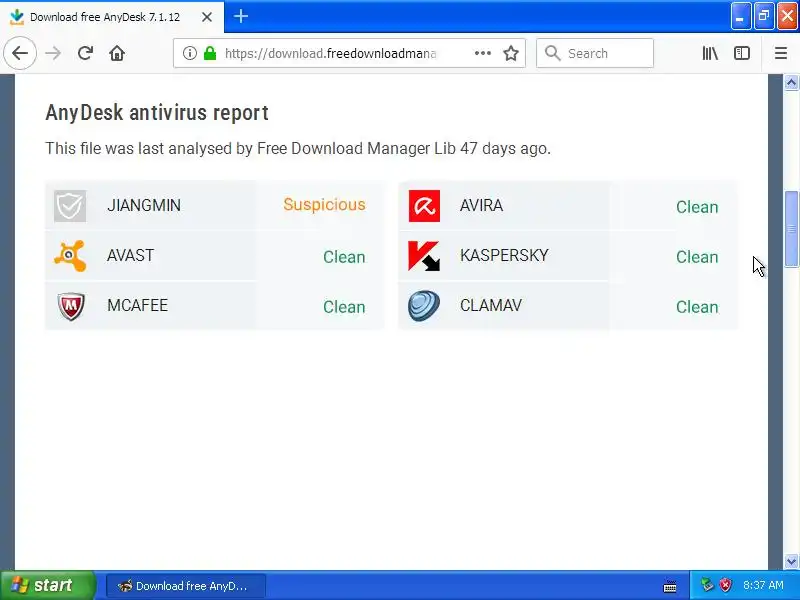This screenshot has width=800, height=600.
Task: Click the Suspicious result text
Action: tap(324, 204)
